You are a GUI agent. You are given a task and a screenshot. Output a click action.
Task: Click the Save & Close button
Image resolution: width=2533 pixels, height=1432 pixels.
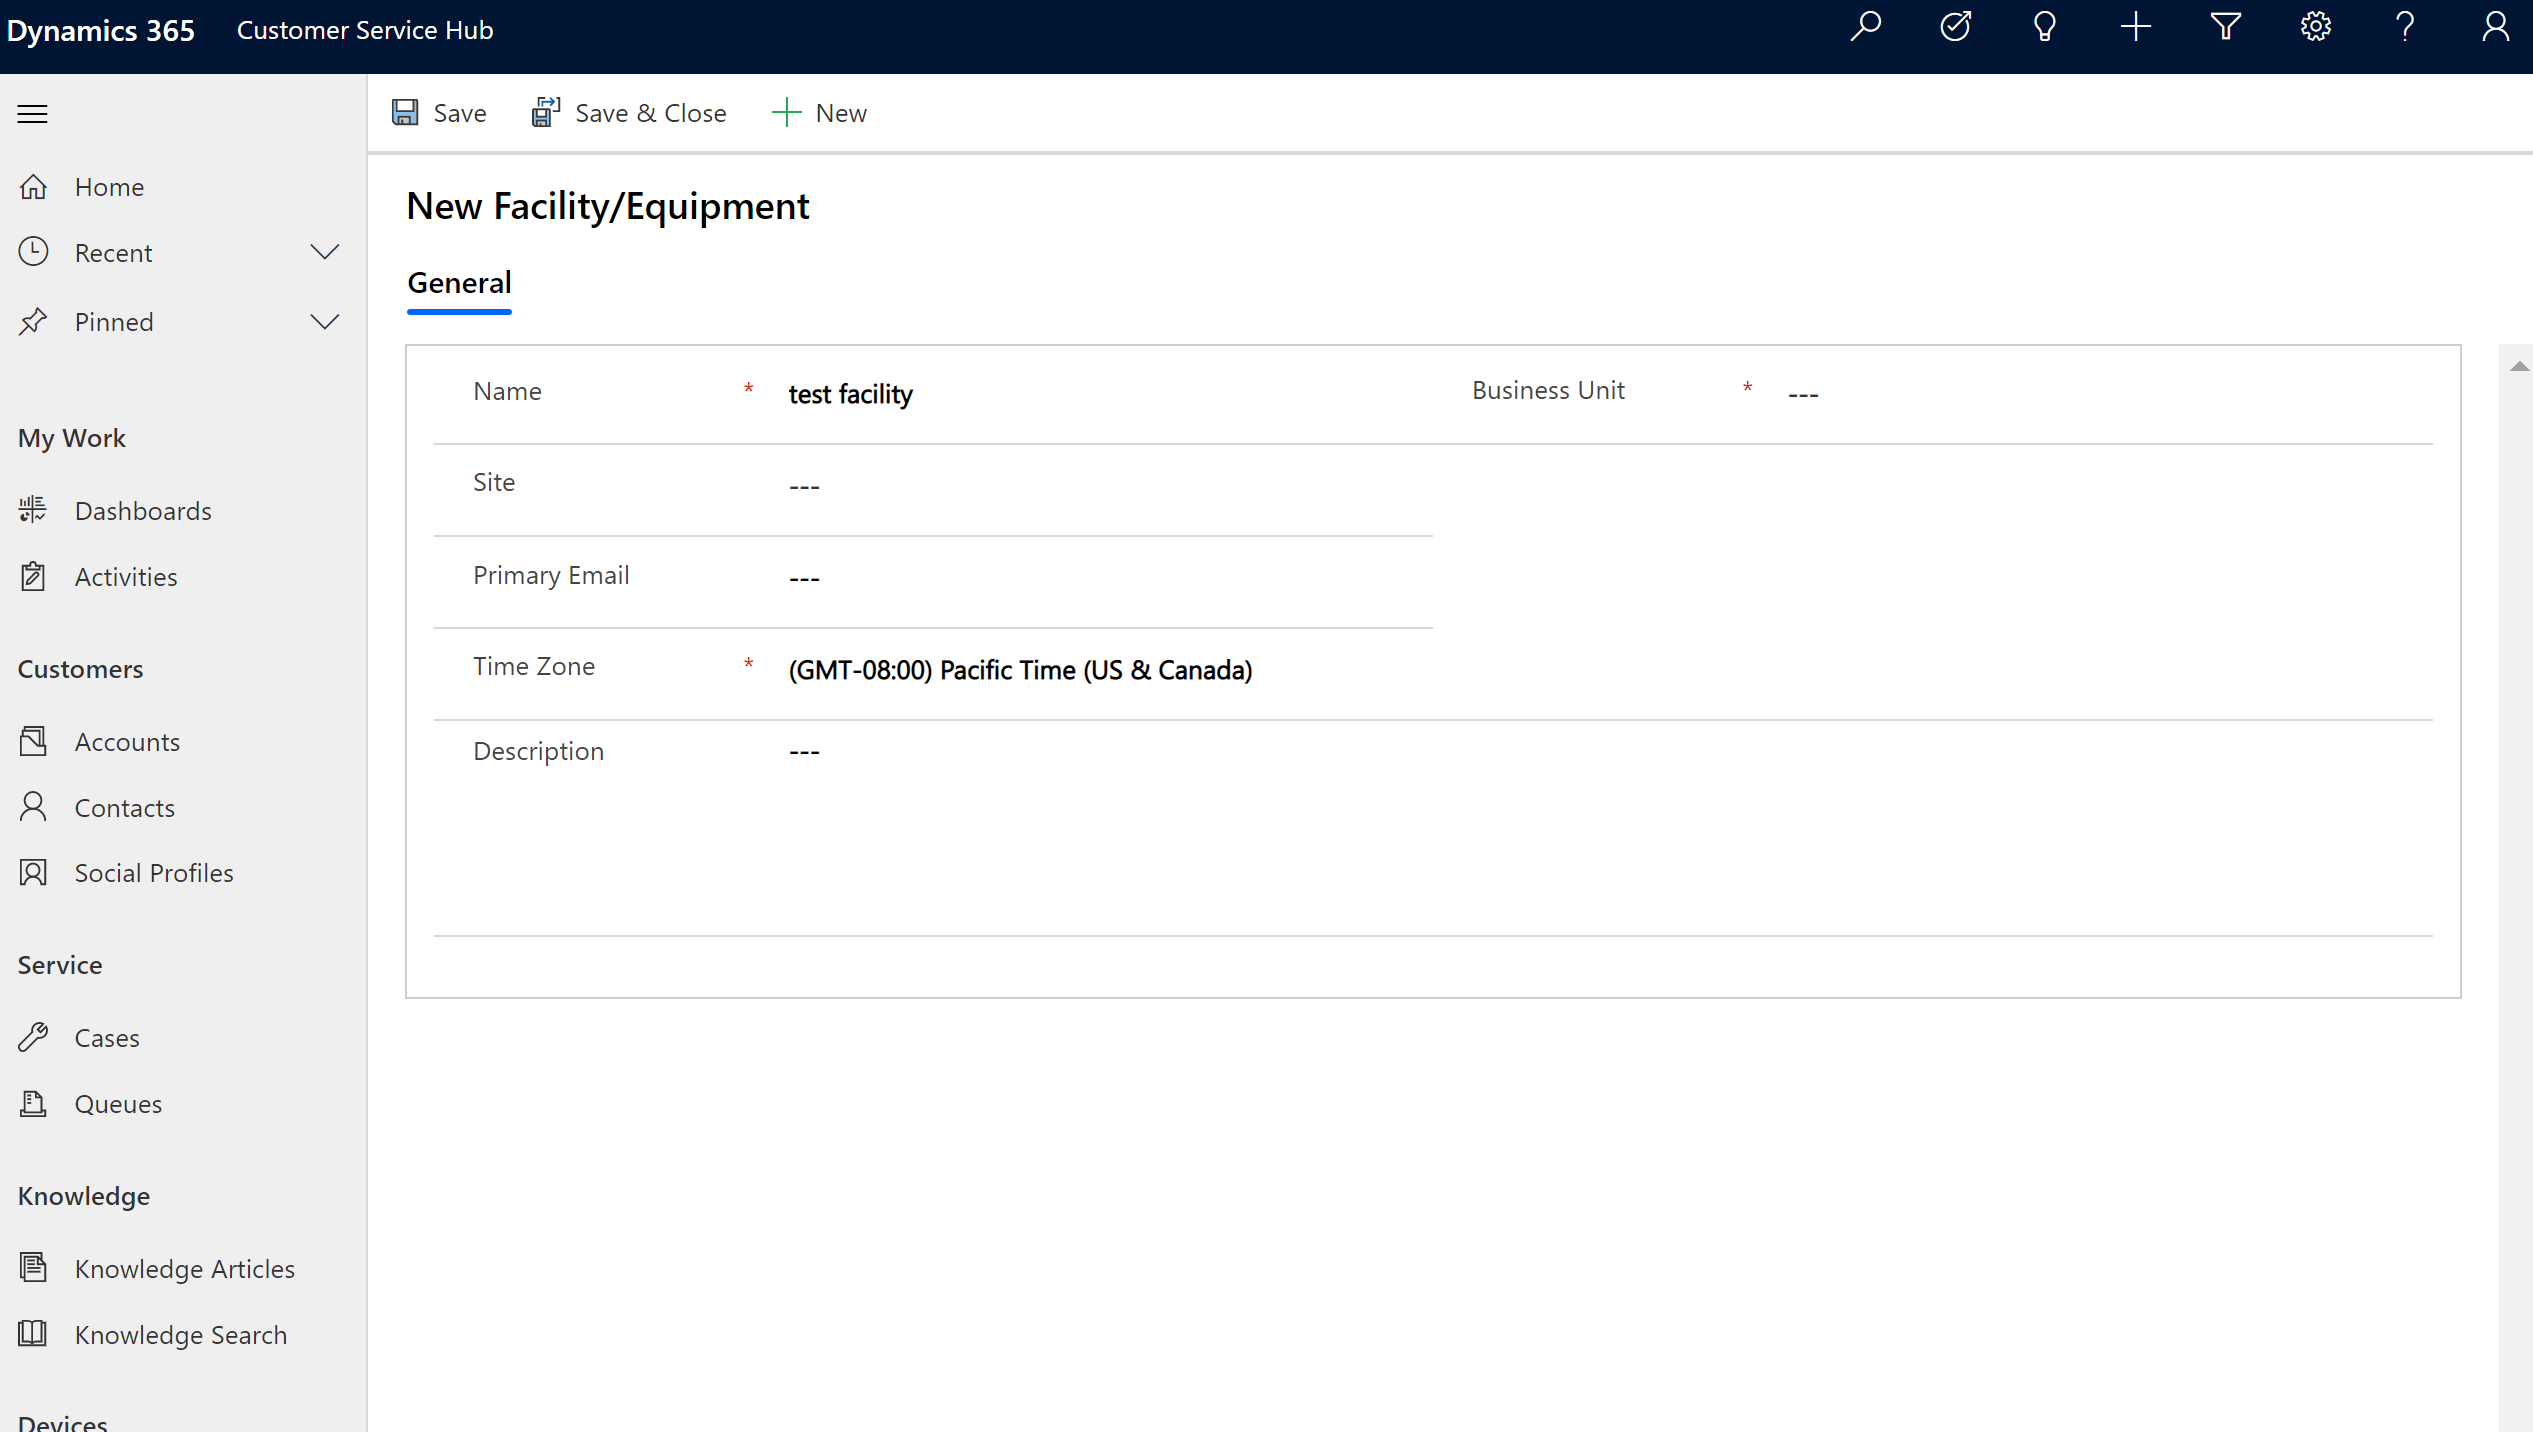pos(628,111)
